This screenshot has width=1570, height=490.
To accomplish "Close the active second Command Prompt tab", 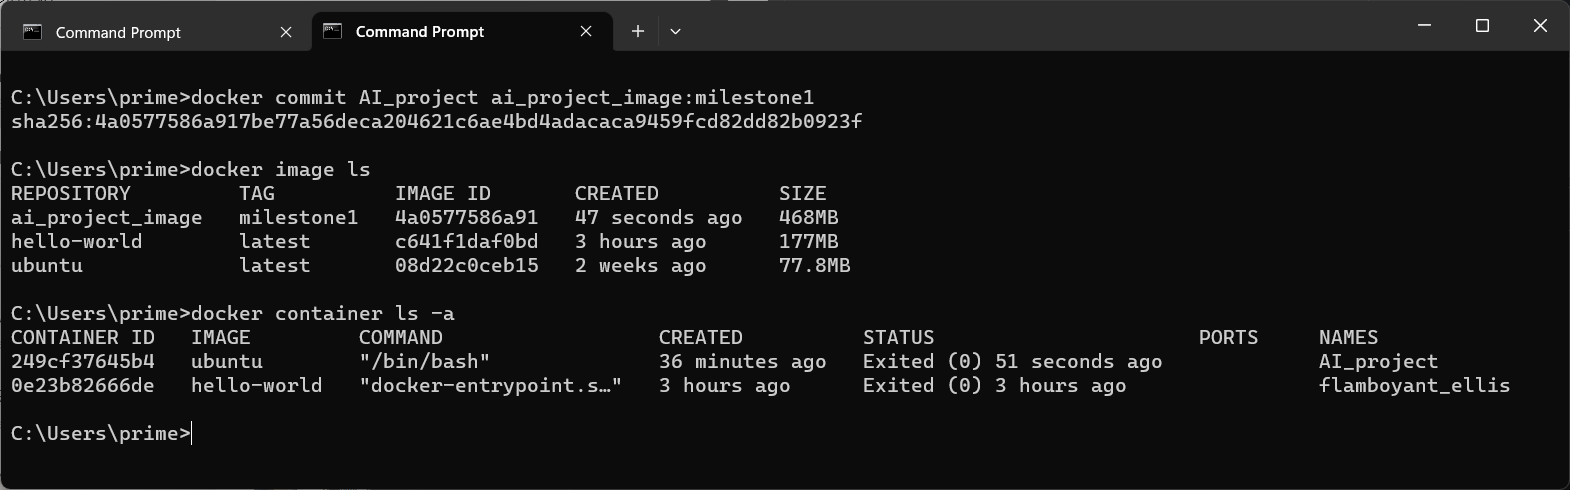I will pos(586,32).
